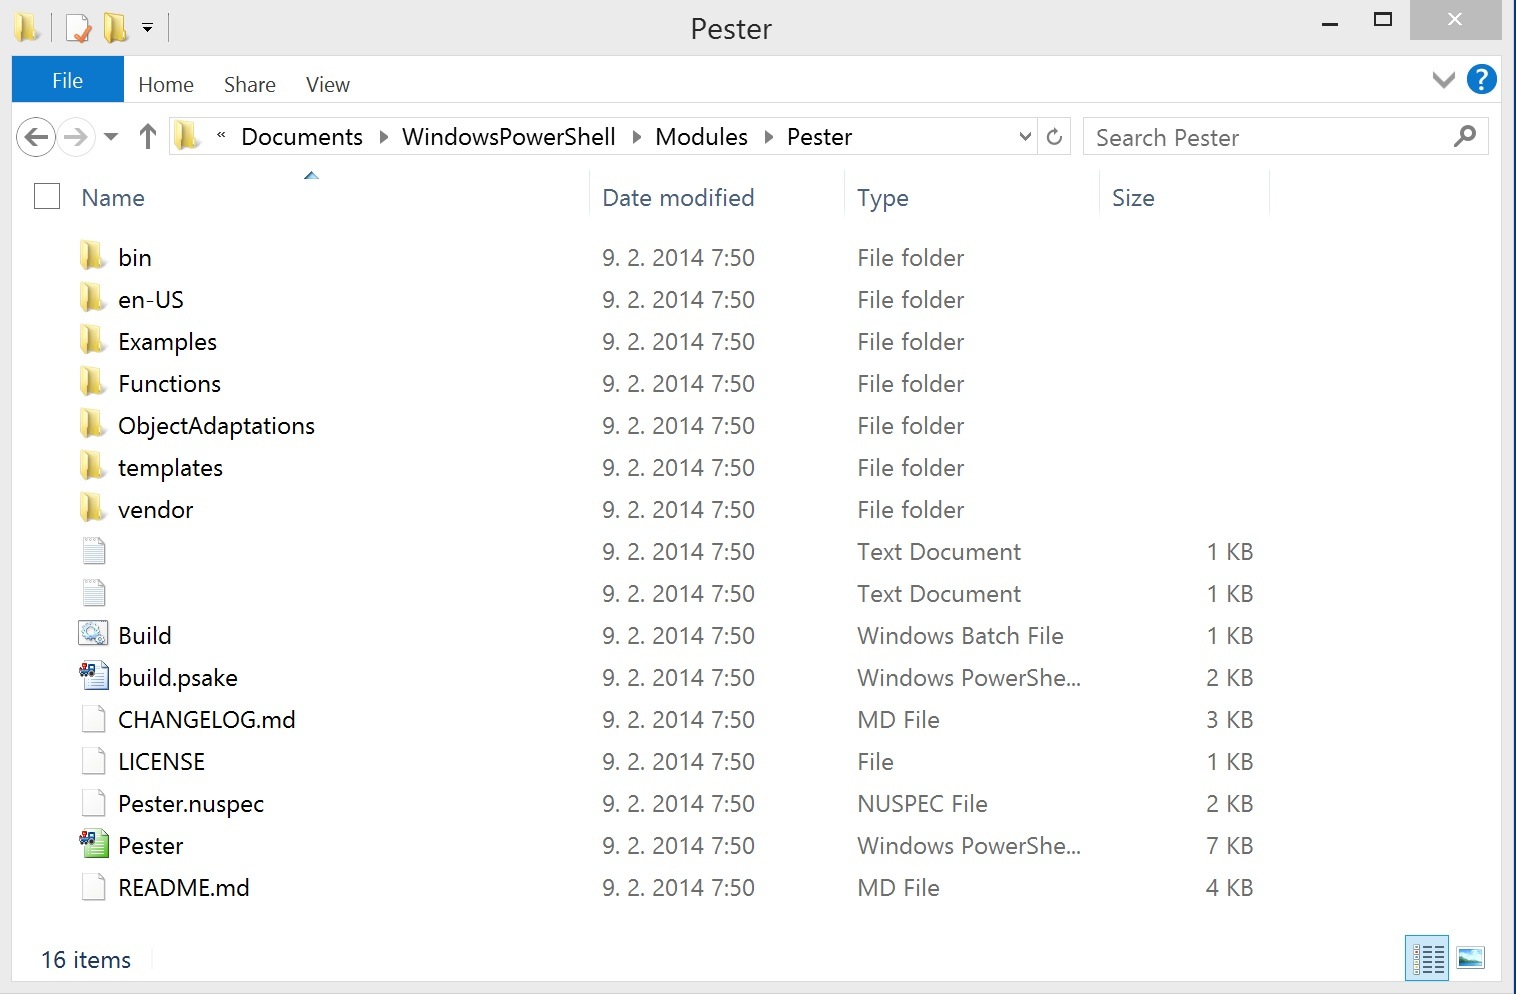Screen dimensions: 1516x994
Task: Open the Share ribbon tab
Action: [249, 85]
